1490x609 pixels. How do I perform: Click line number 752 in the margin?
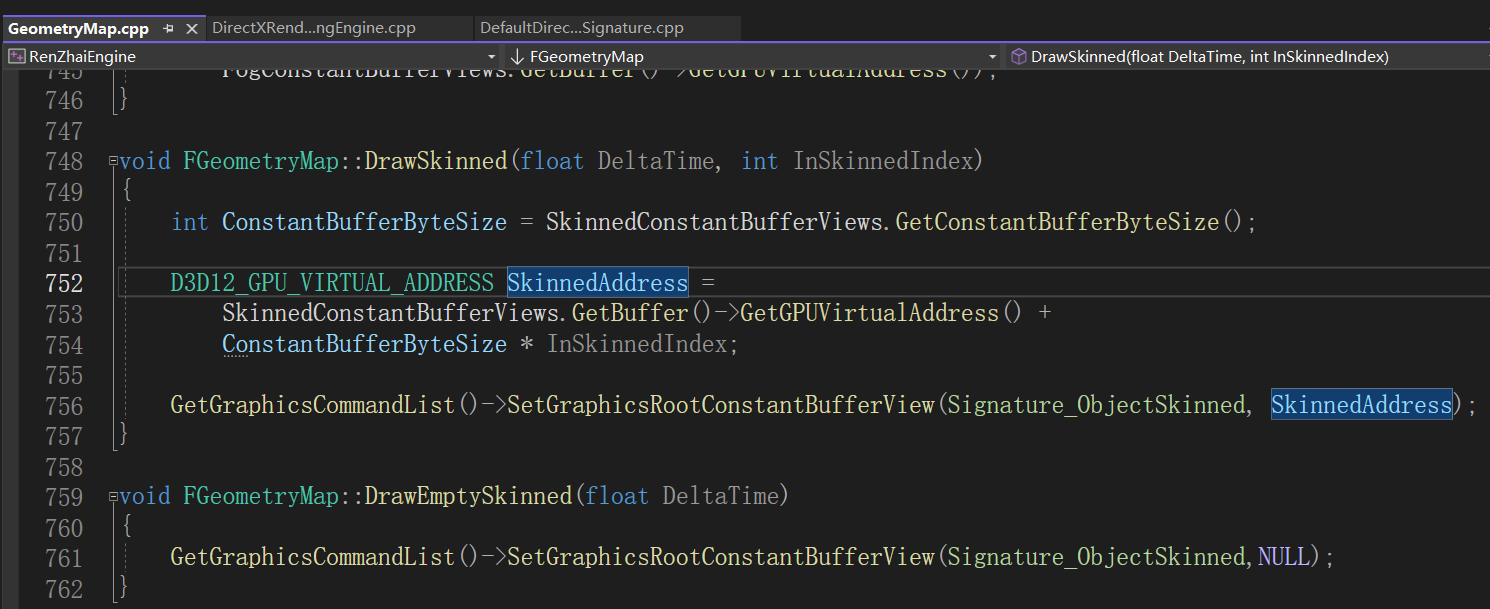[x=65, y=283]
